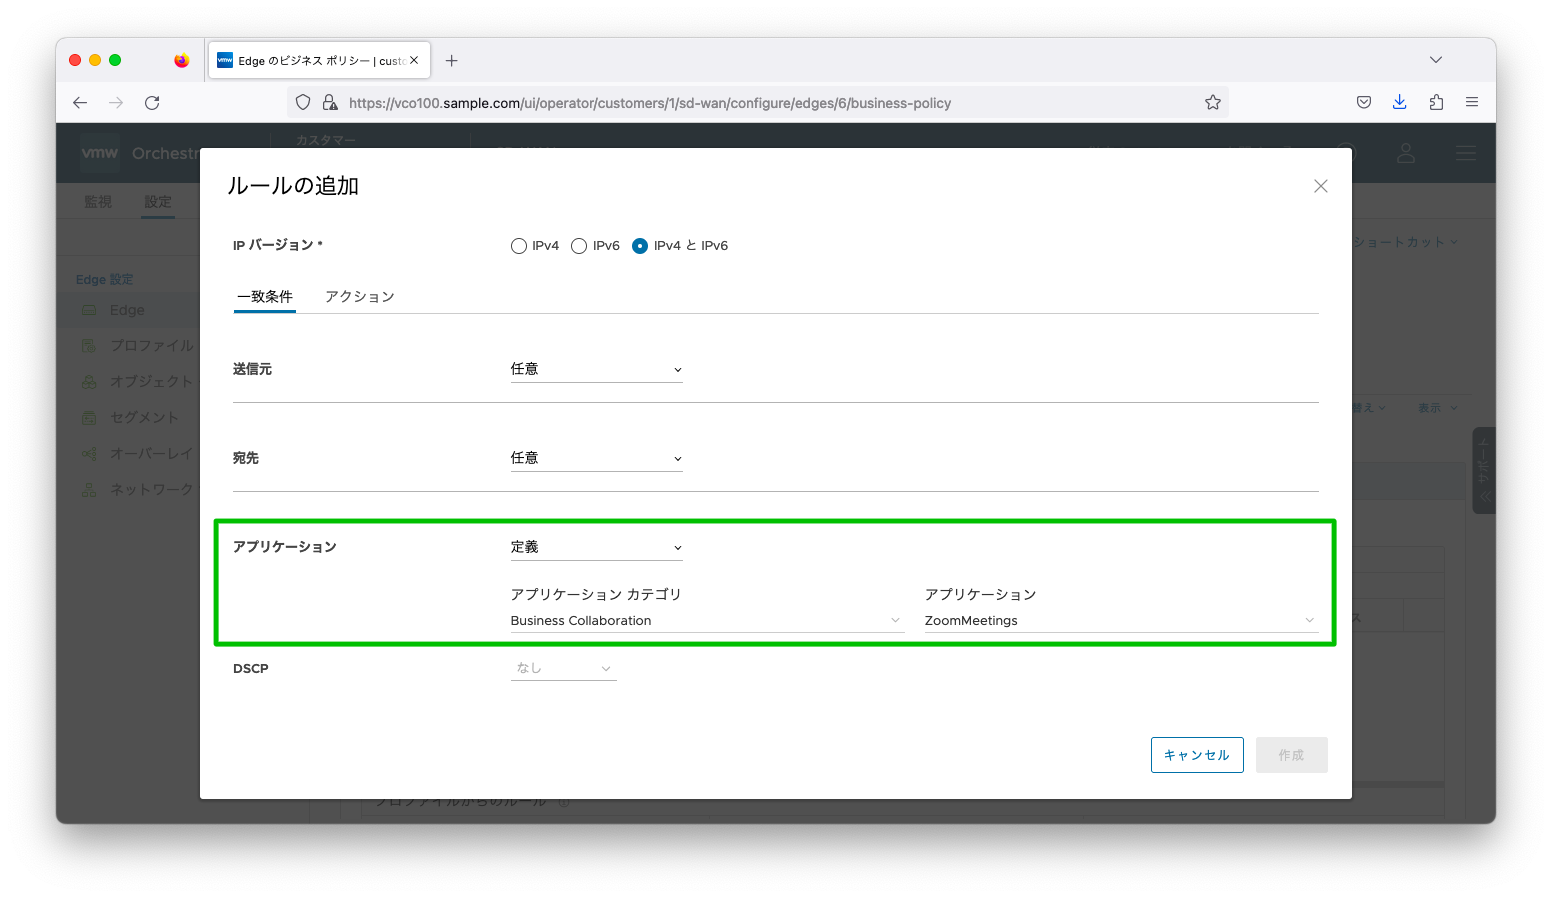The height and width of the screenshot is (898, 1552).
Task: Open the 監視 tab
Action: click(98, 202)
